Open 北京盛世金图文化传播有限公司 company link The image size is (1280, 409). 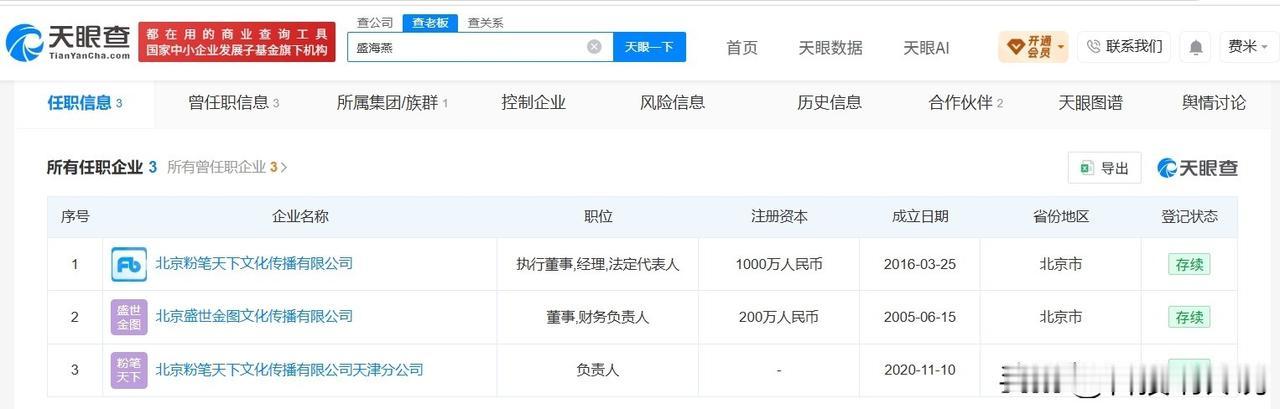pos(254,316)
